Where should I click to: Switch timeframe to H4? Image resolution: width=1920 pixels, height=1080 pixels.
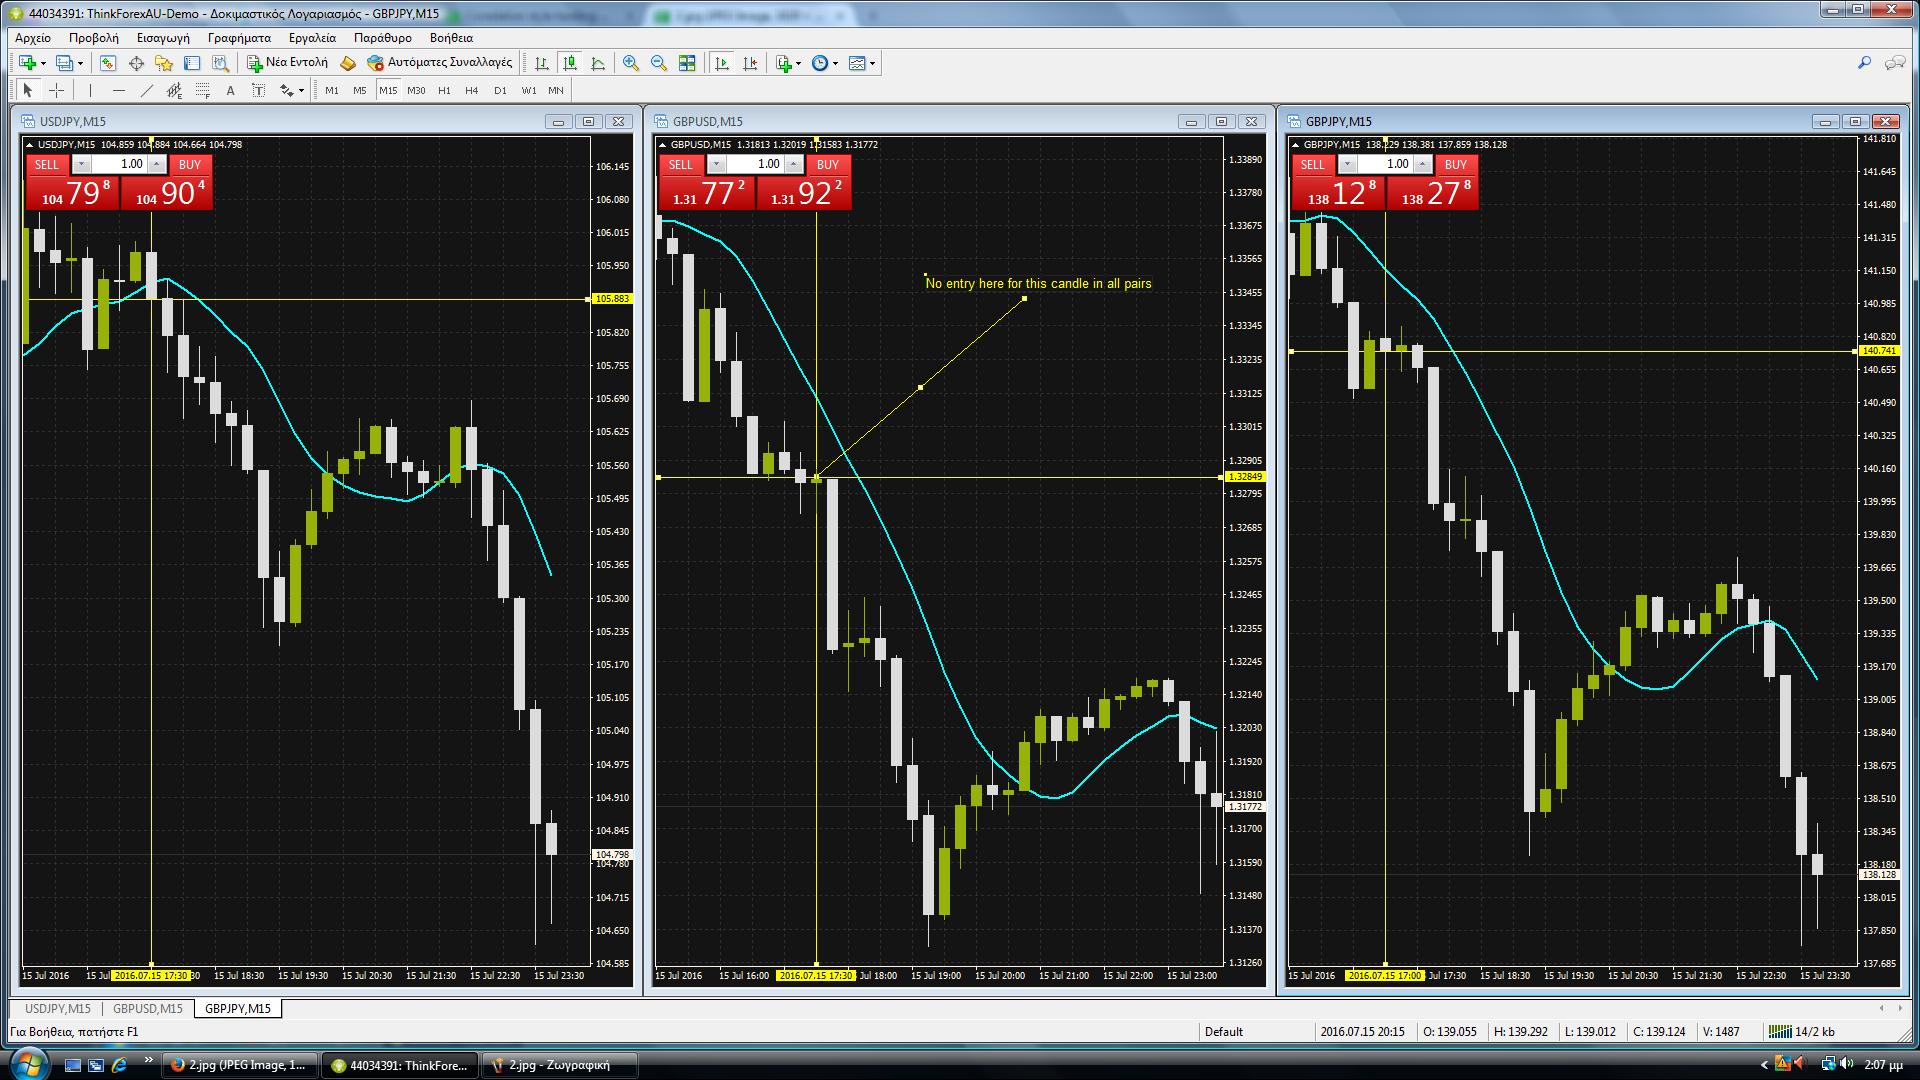472,90
